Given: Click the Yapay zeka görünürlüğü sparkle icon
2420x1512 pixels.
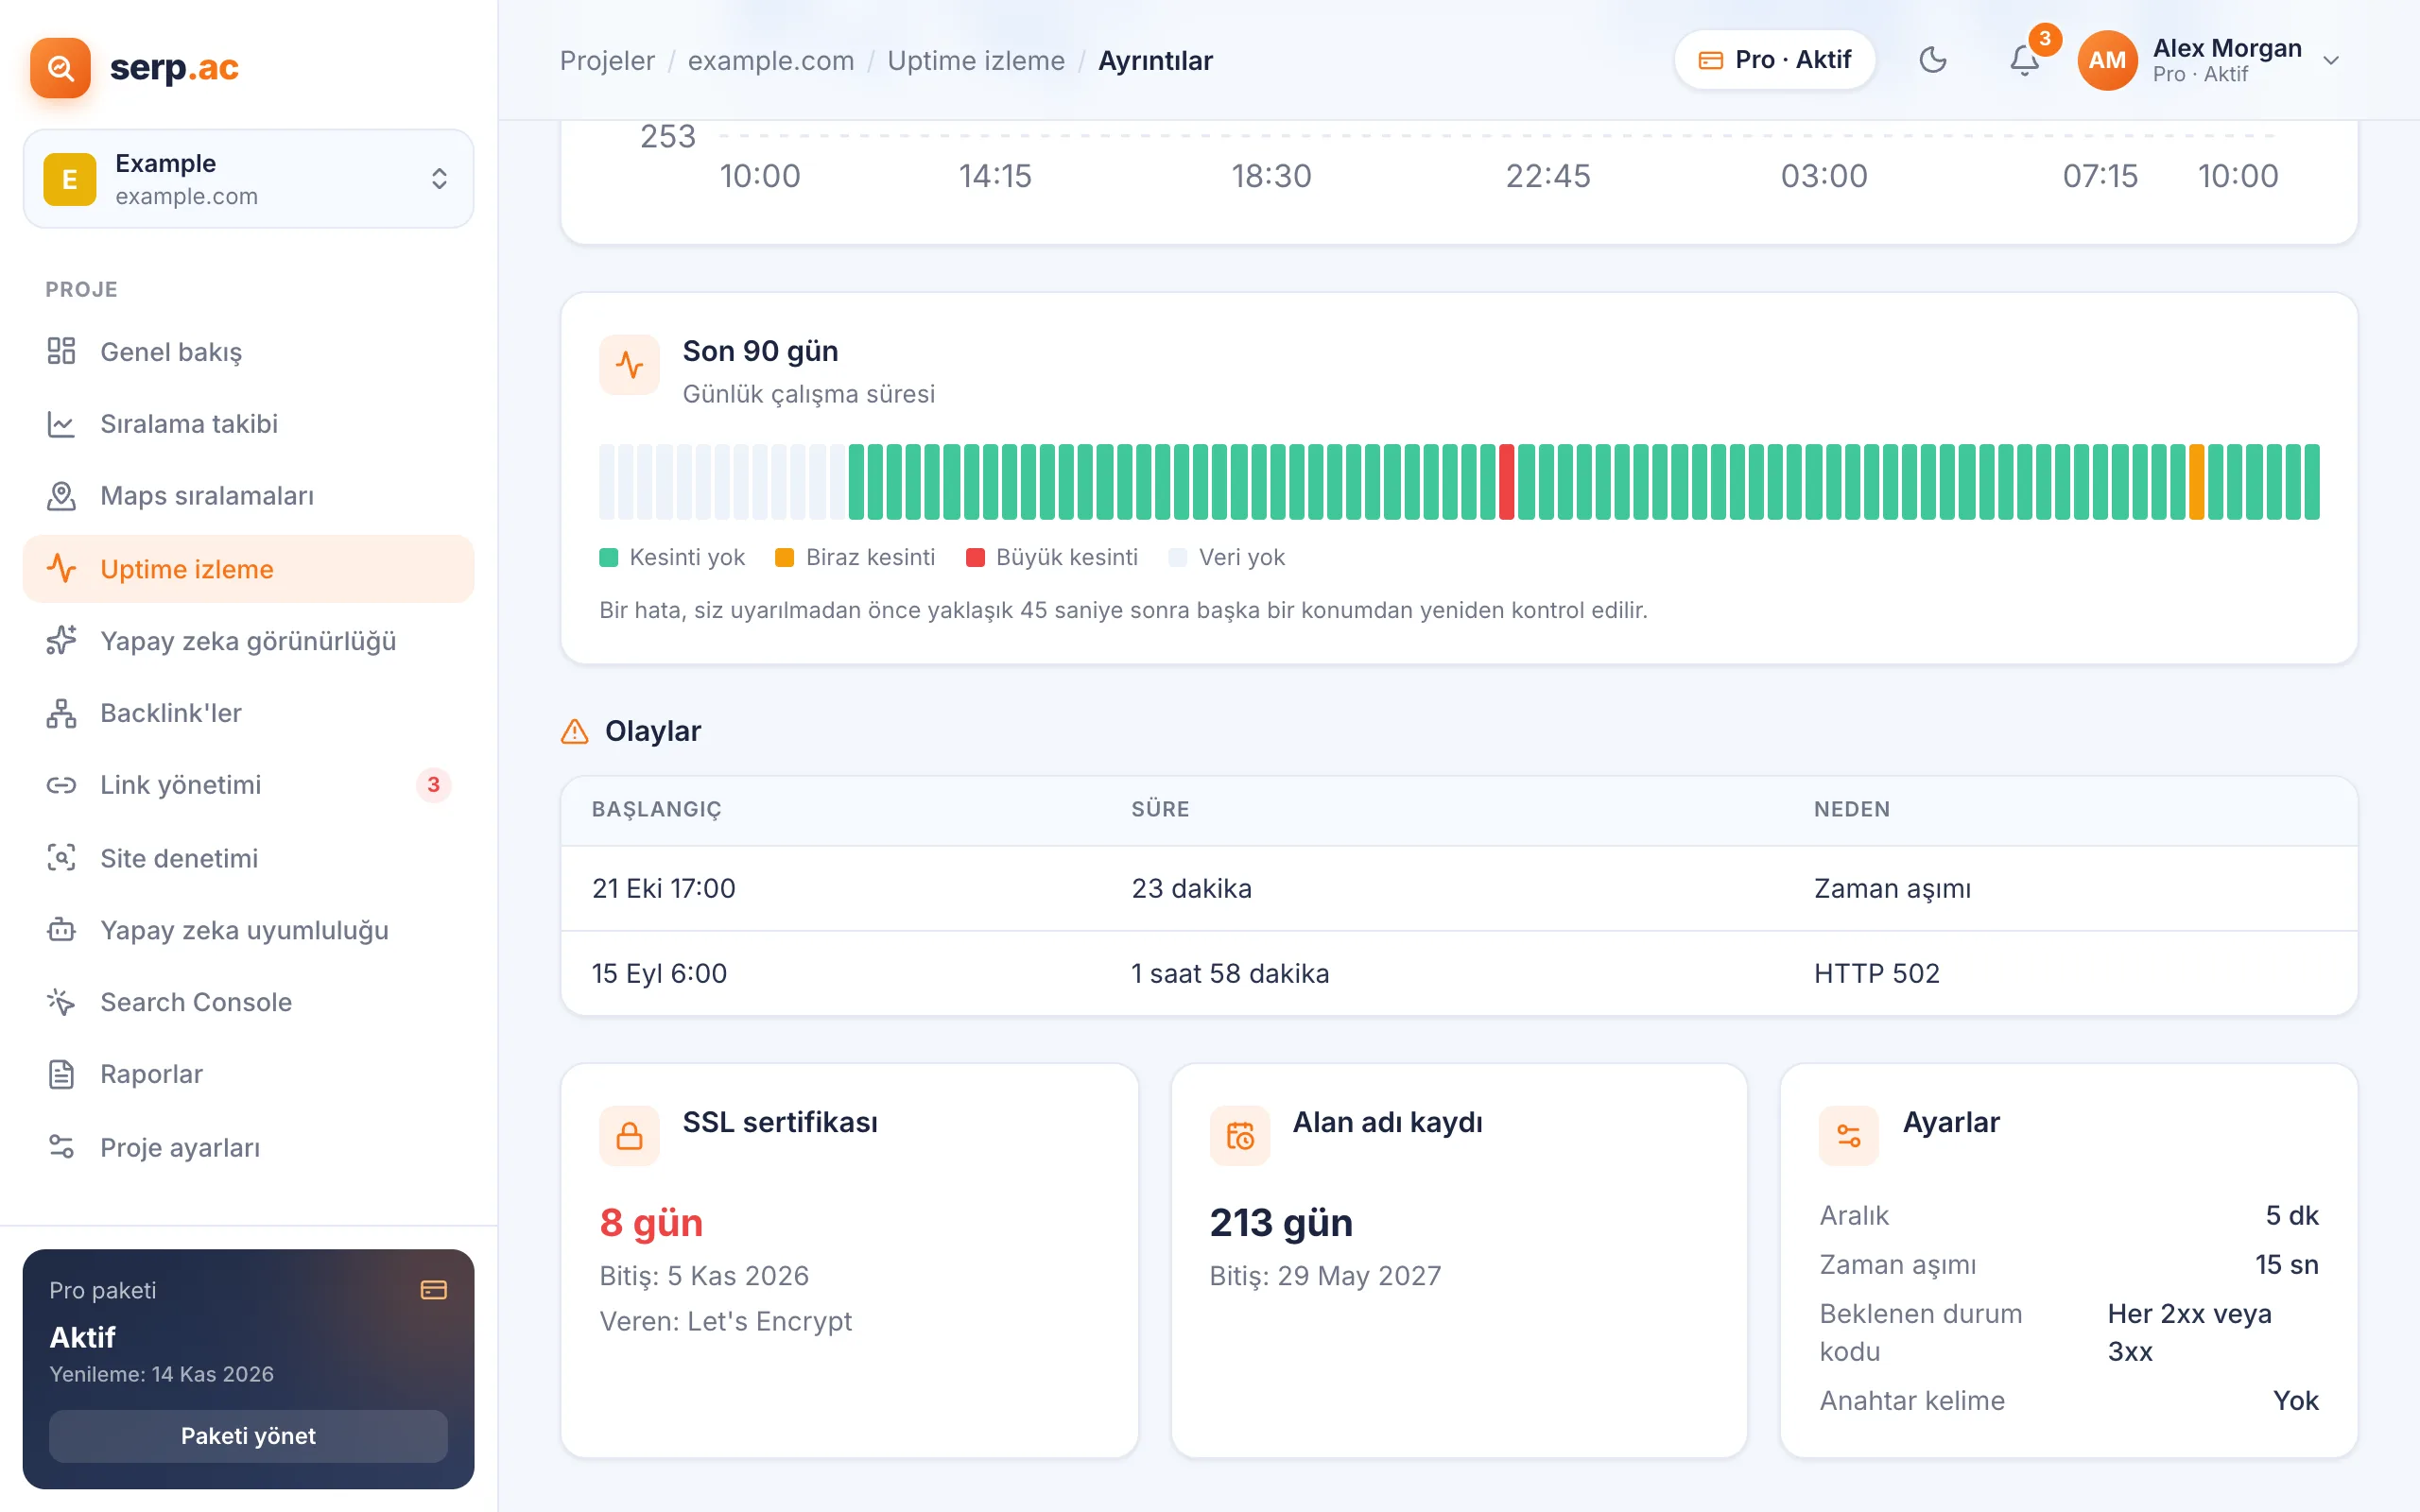Looking at the screenshot, I should coord(61,641).
